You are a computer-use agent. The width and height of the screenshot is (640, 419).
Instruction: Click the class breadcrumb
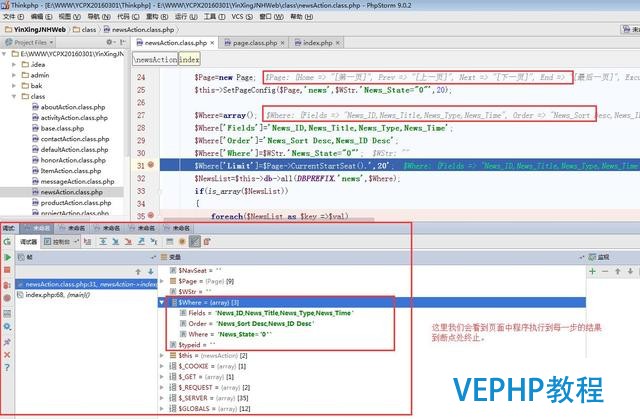[x=84, y=29]
